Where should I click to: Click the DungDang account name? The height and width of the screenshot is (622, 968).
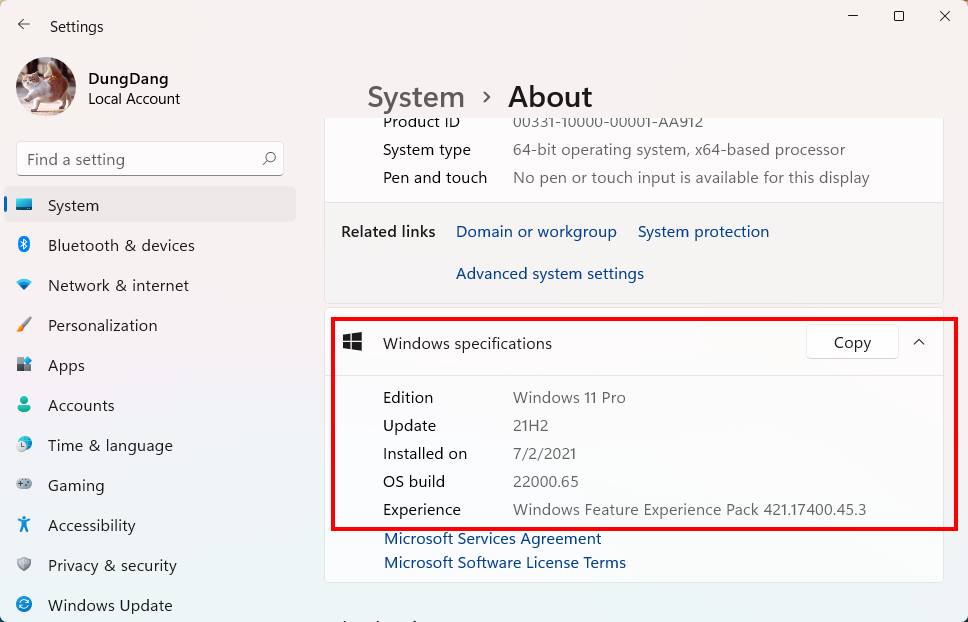128,78
